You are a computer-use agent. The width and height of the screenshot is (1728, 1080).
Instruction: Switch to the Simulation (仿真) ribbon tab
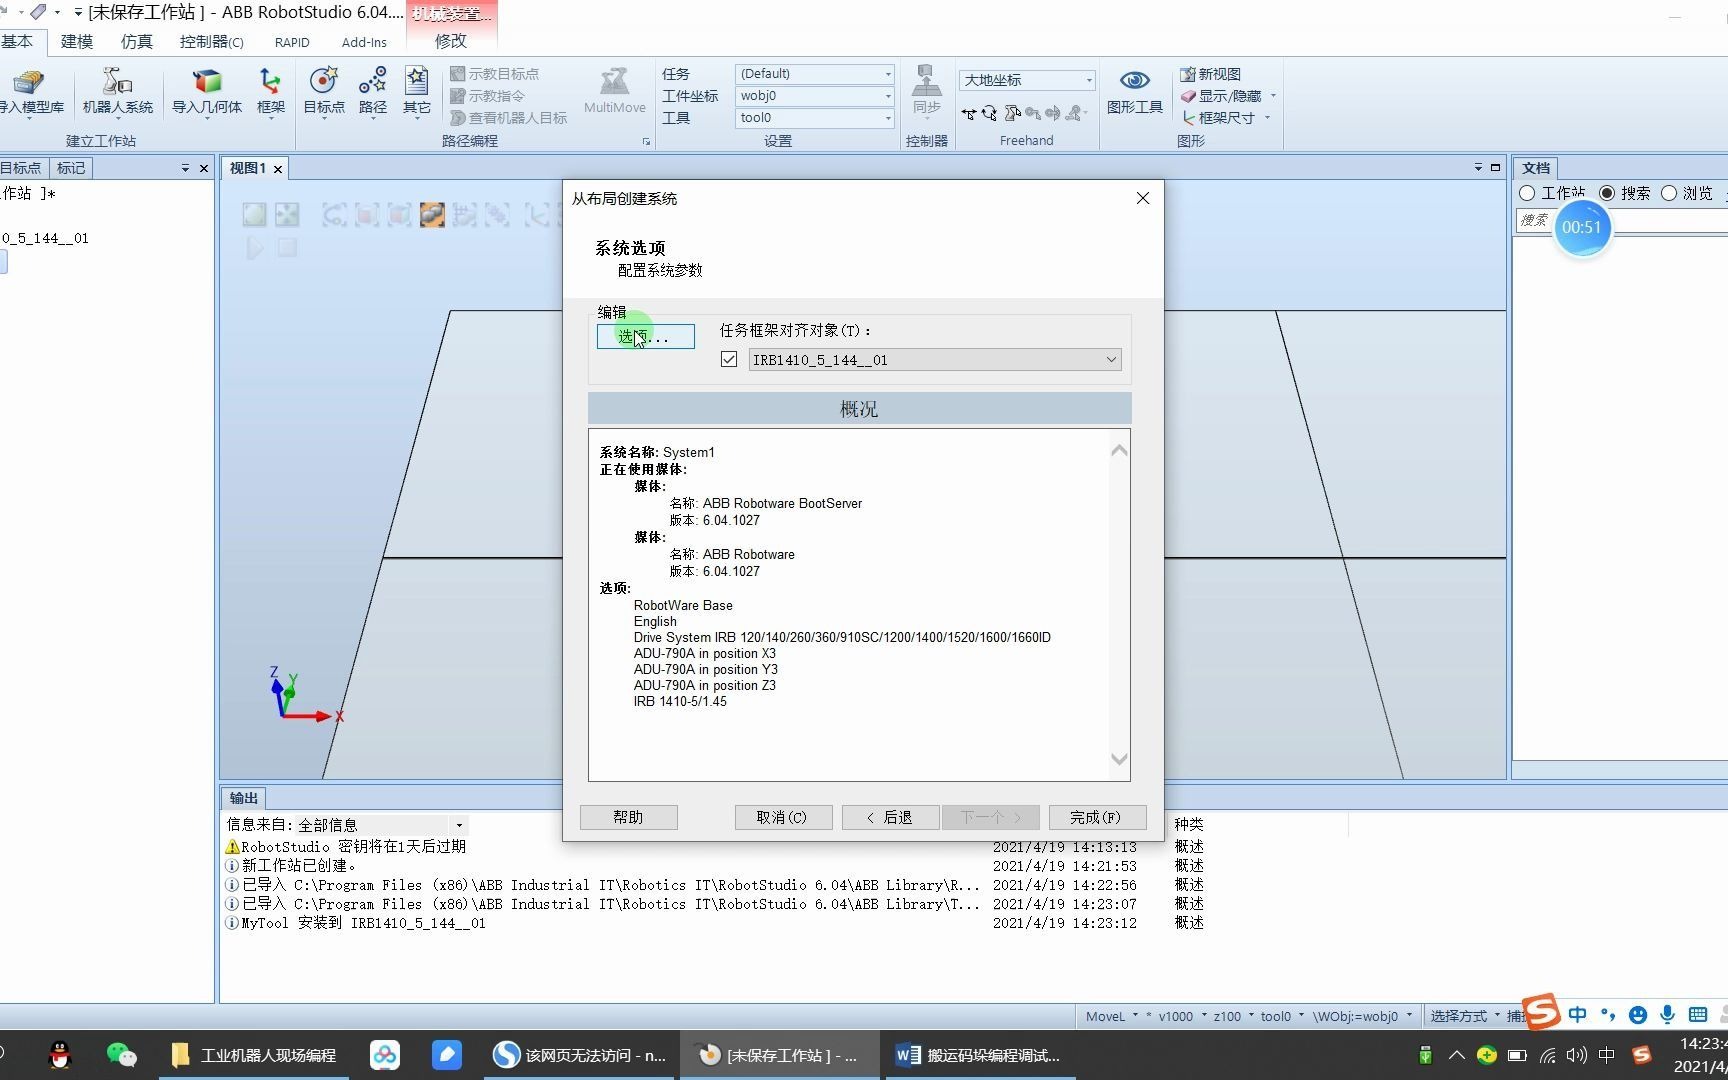tap(137, 41)
